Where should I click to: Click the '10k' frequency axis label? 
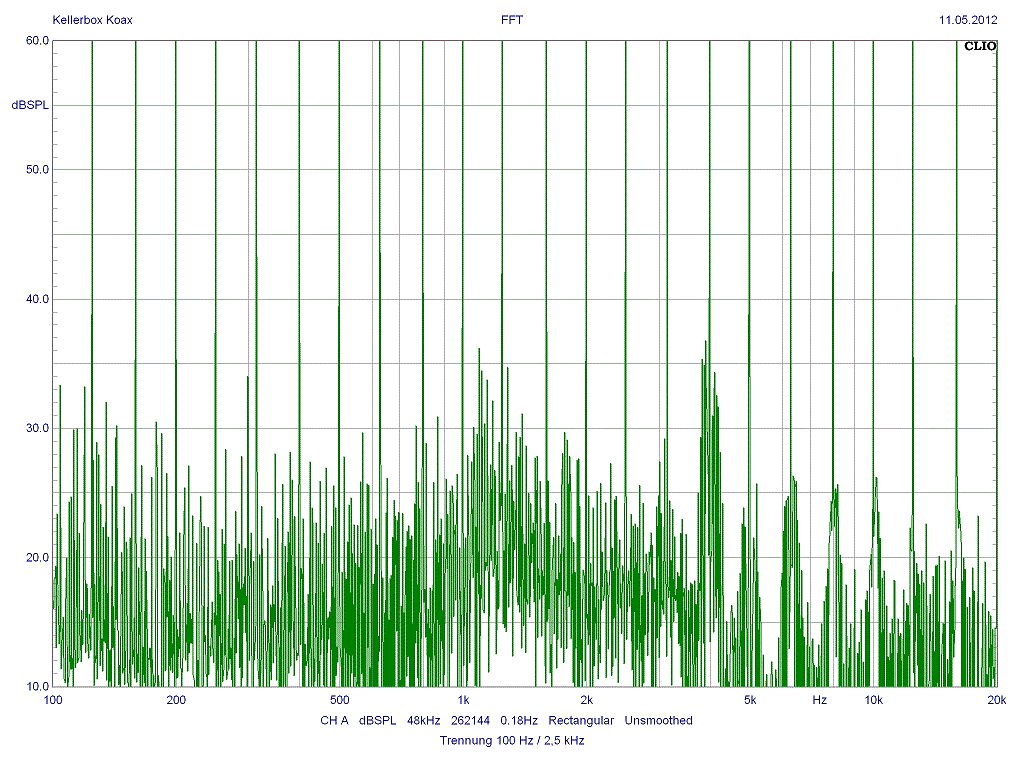pos(874,701)
